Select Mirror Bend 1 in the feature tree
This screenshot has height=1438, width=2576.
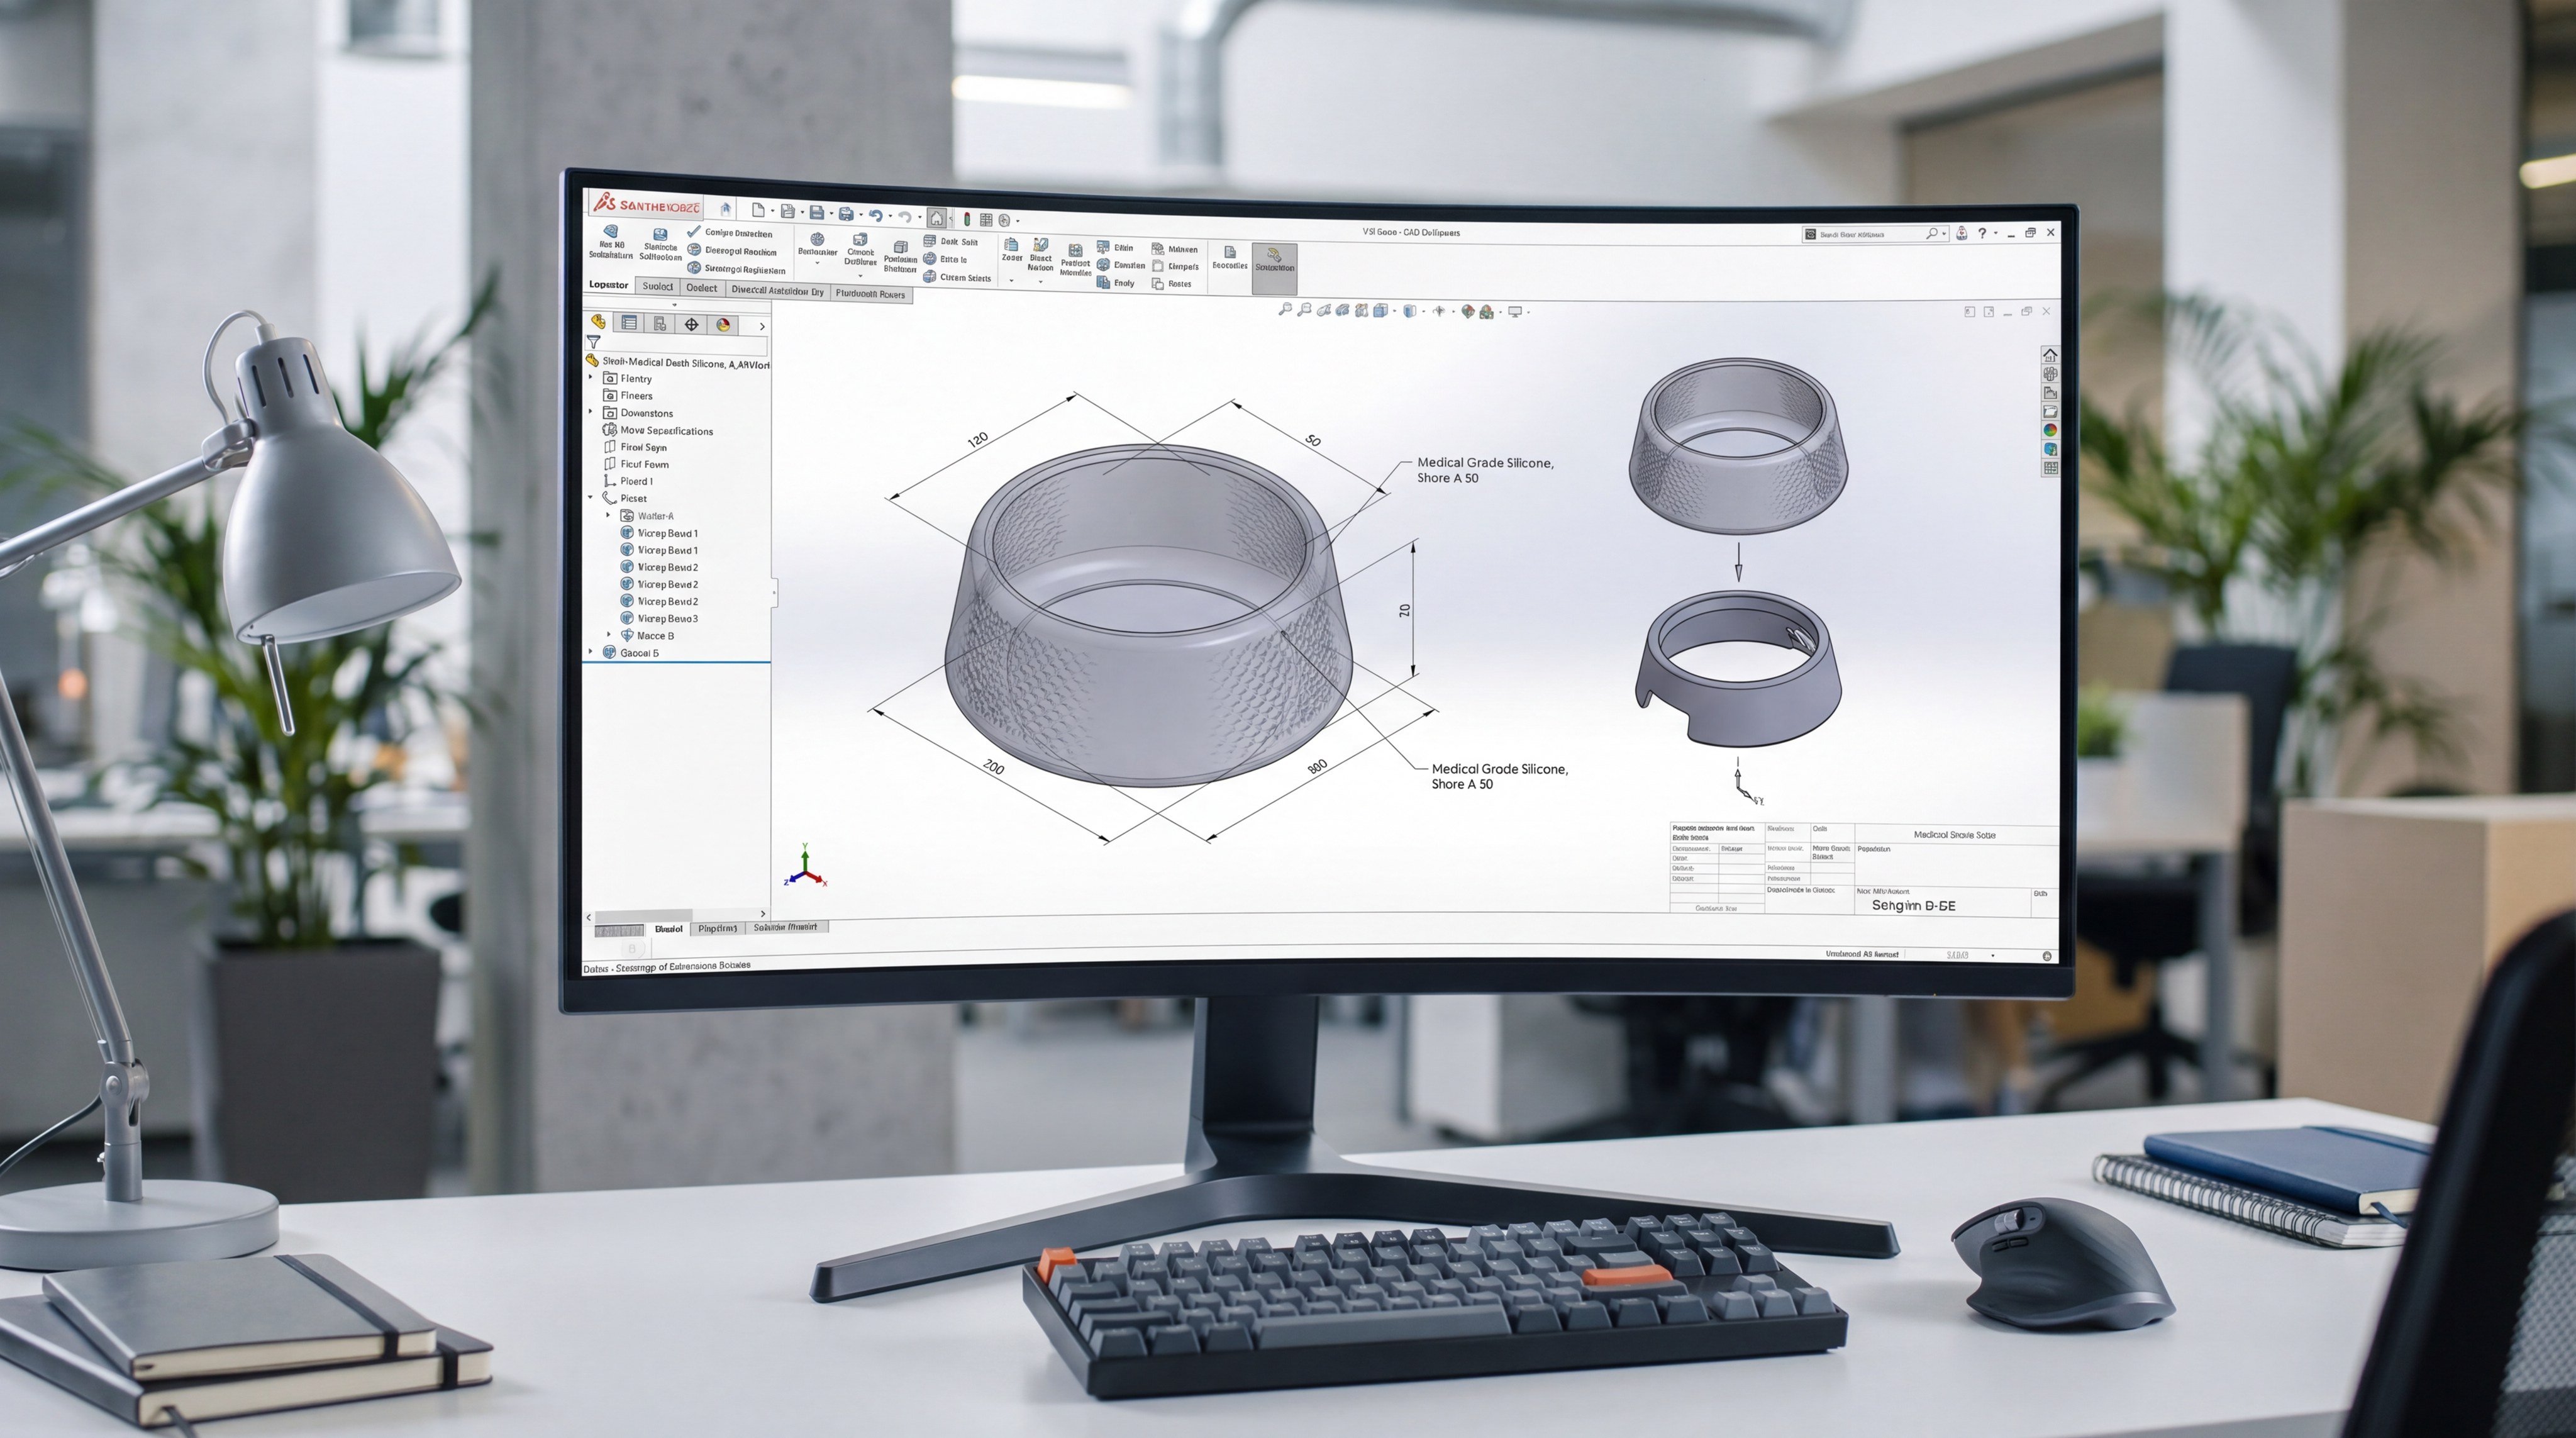668,534
